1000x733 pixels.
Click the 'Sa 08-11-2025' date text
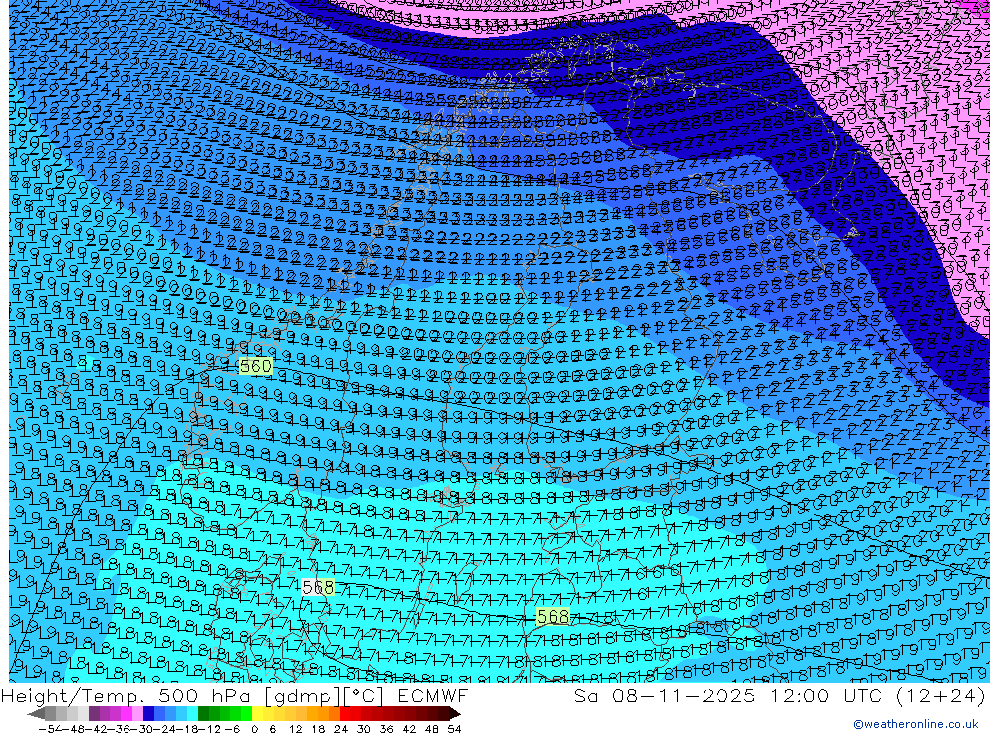(x=665, y=696)
